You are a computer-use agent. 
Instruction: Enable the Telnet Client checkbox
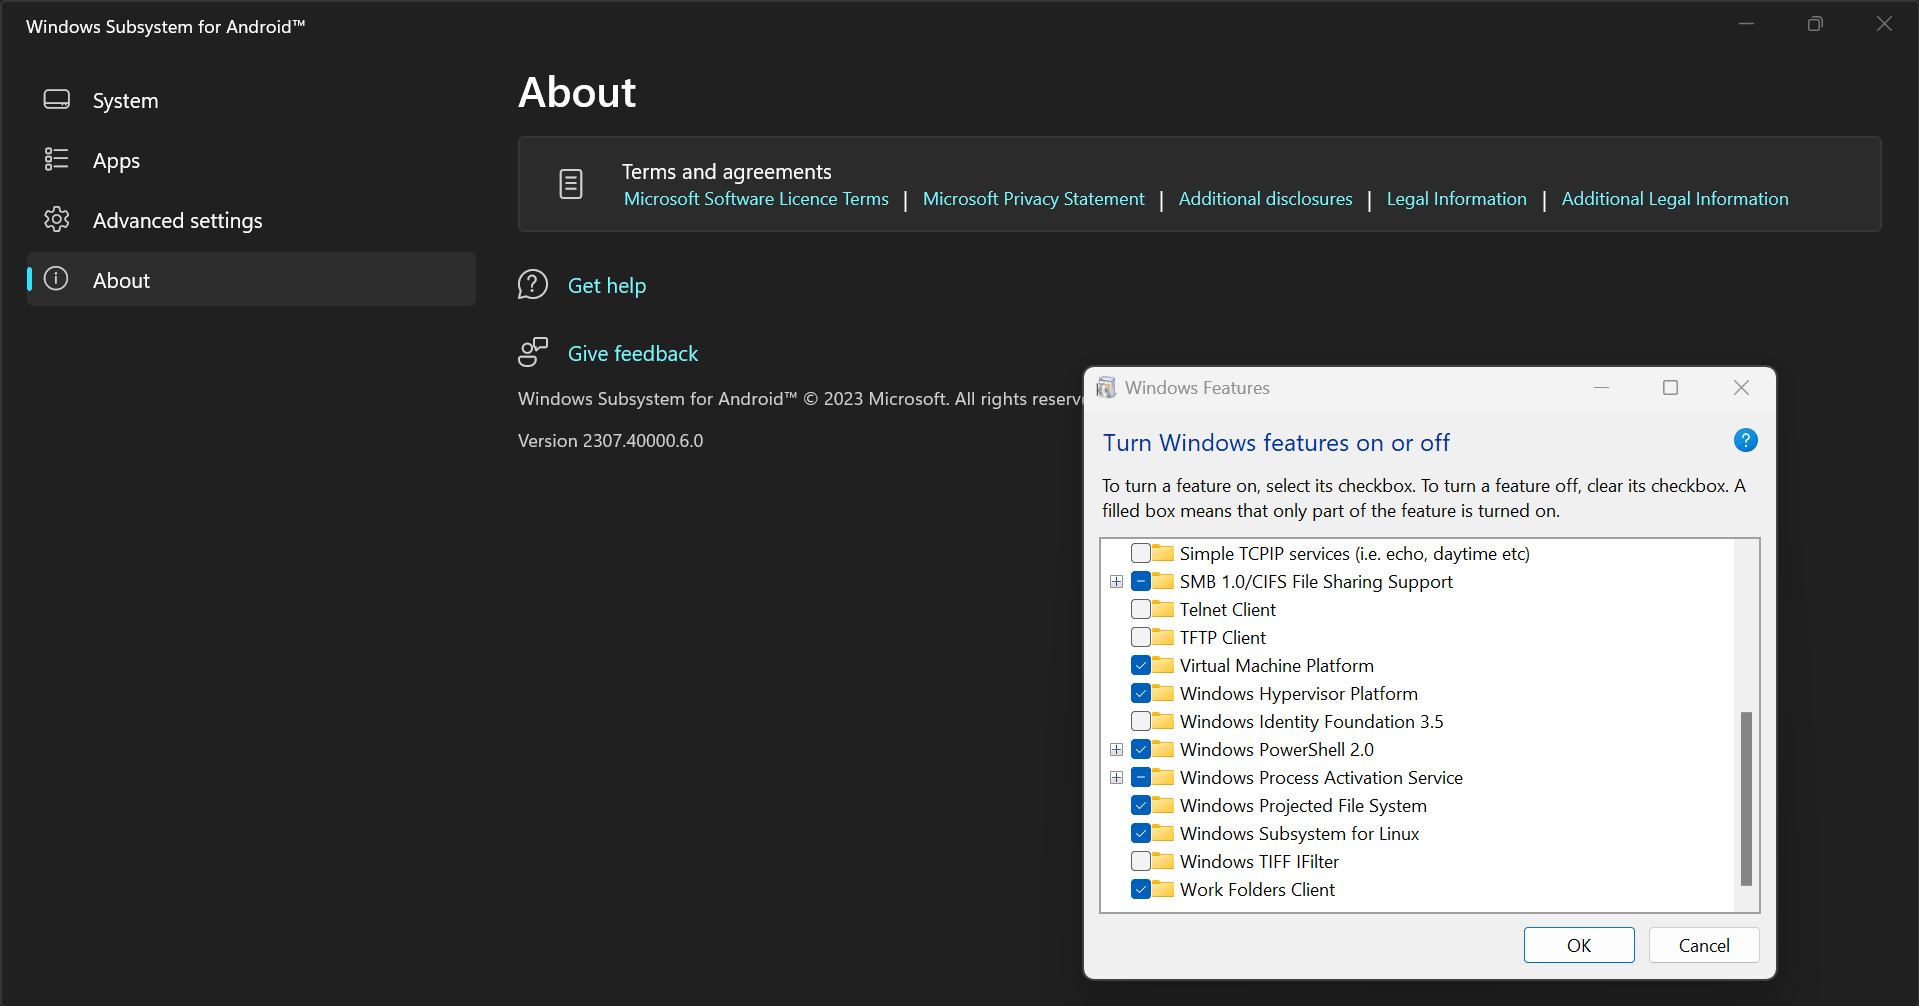(x=1141, y=609)
